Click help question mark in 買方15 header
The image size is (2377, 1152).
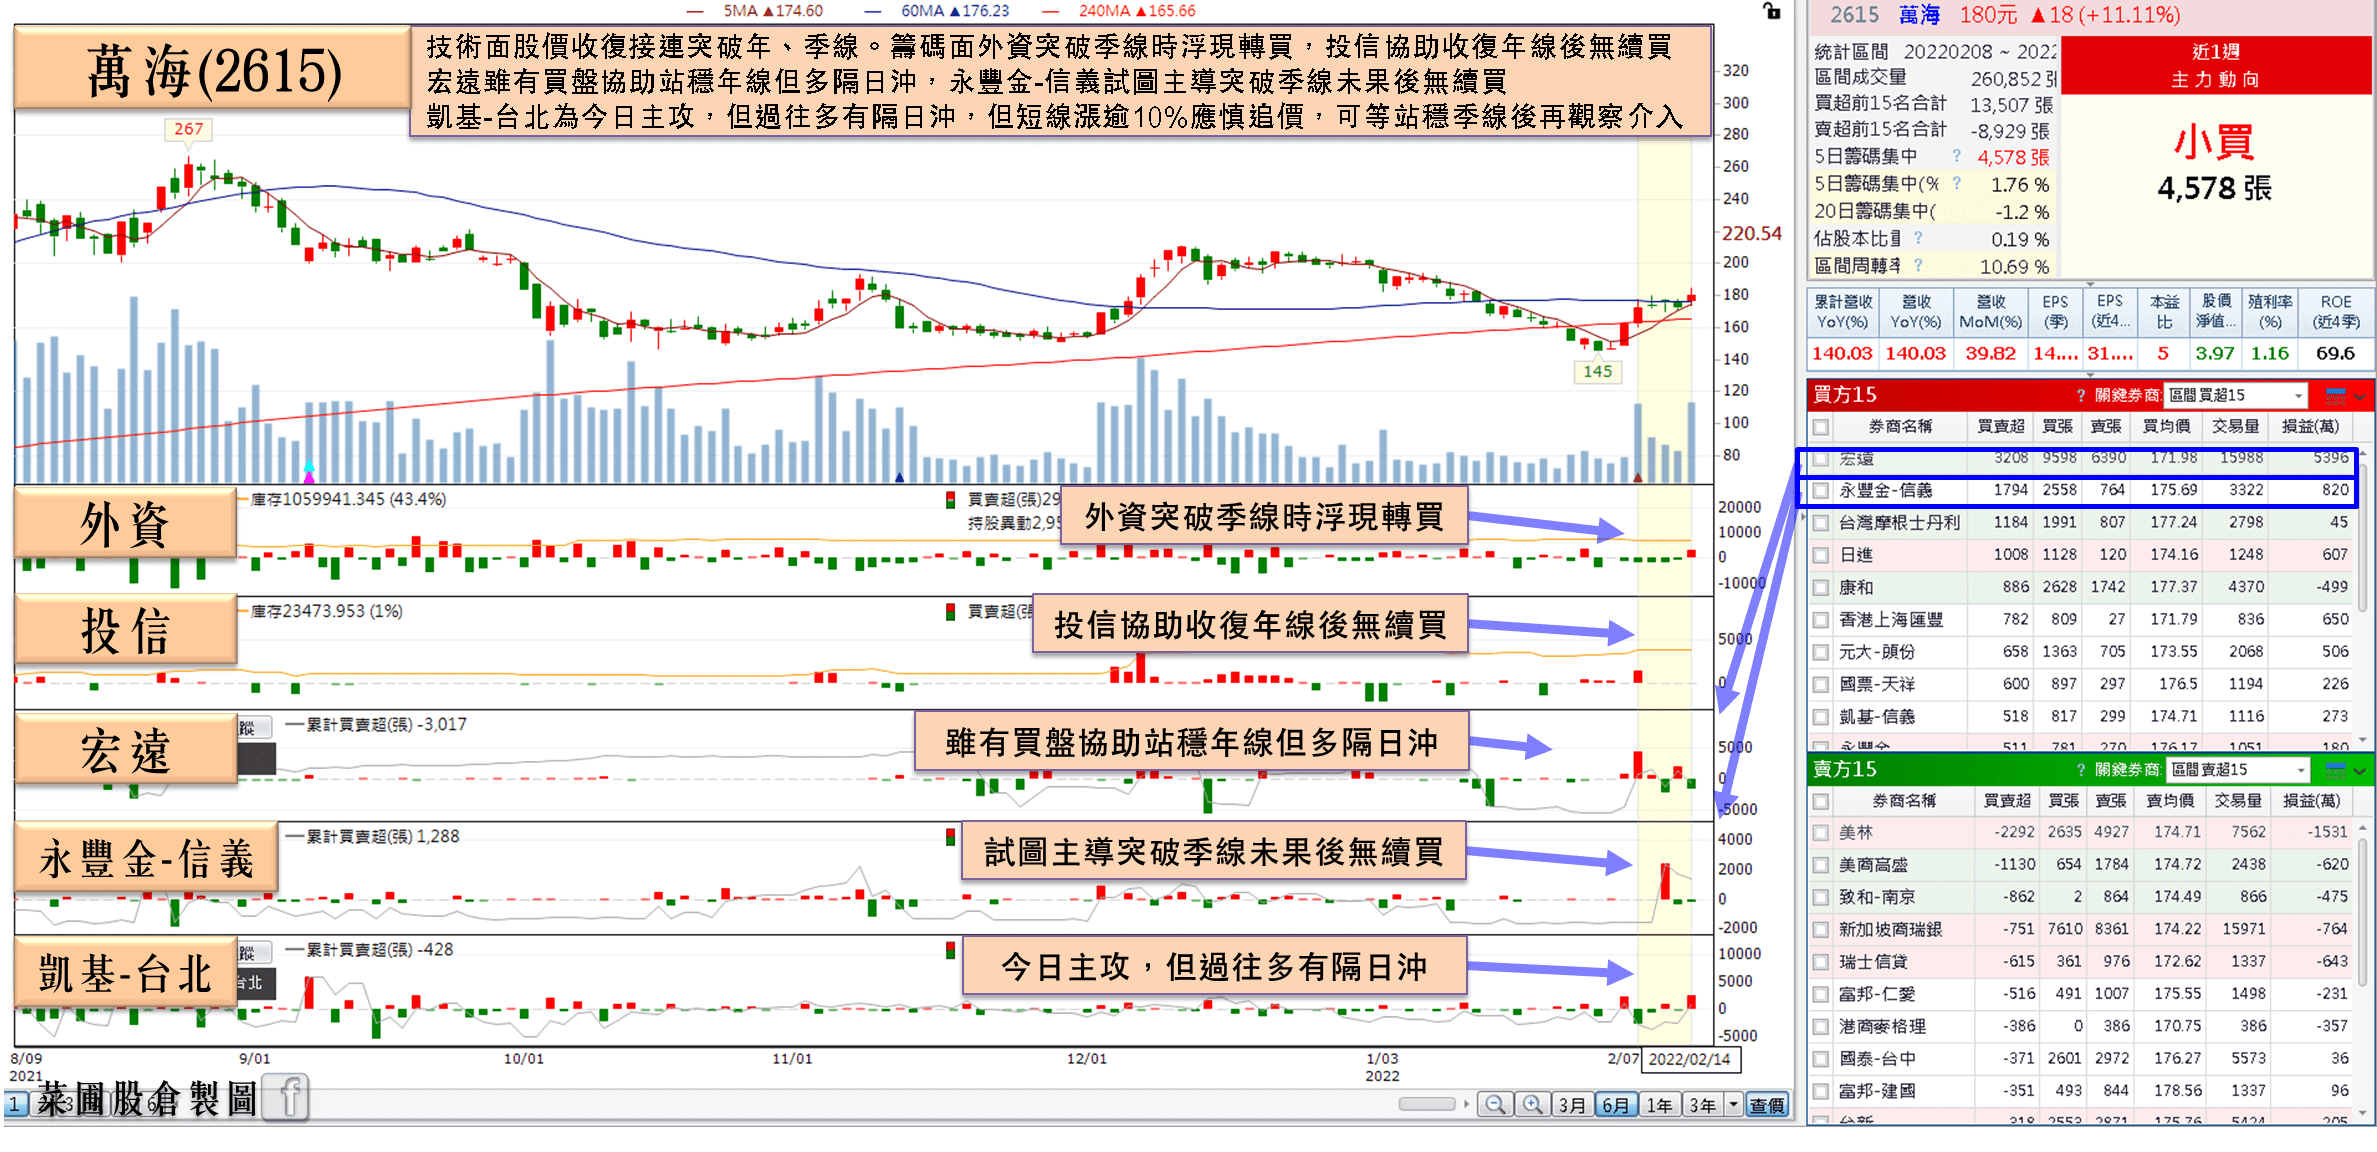2081,395
